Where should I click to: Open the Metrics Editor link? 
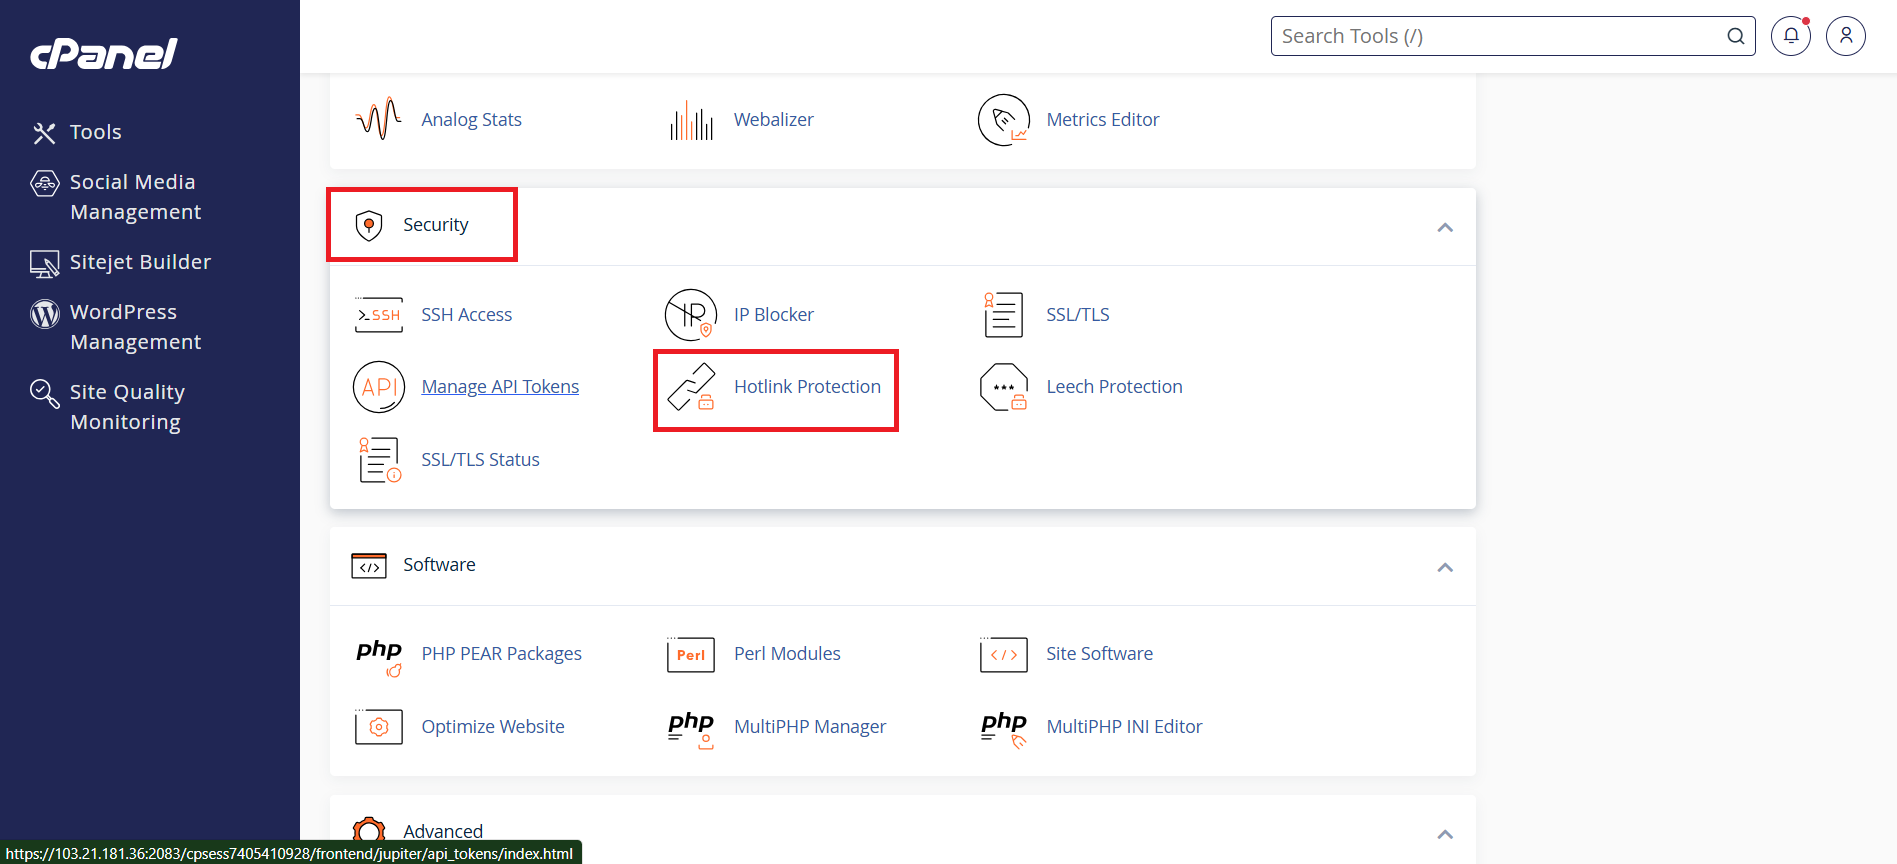pyautogui.click(x=1103, y=120)
